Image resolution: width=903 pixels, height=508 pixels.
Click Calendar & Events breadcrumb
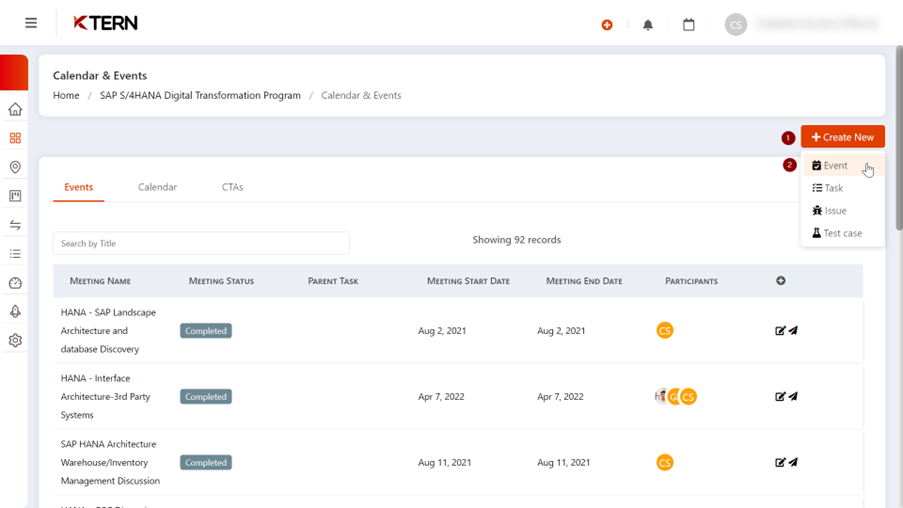coord(361,96)
